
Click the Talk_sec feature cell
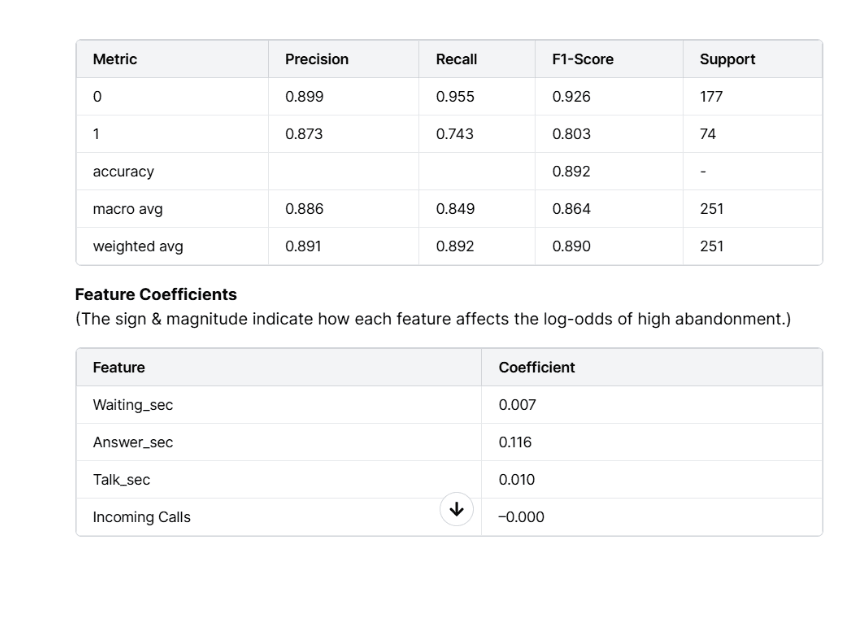tap(121, 480)
